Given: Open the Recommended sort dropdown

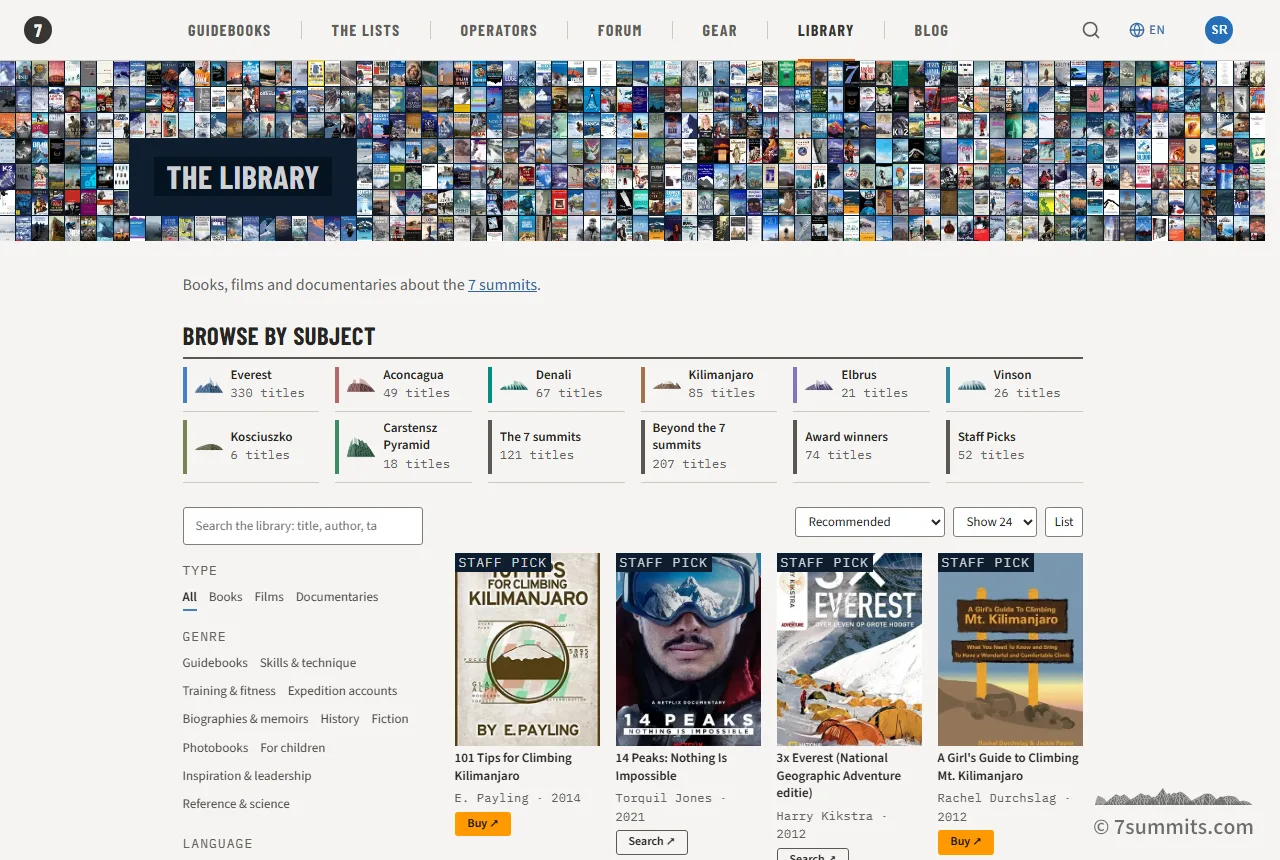Looking at the screenshot, I should tap(870, 522).
